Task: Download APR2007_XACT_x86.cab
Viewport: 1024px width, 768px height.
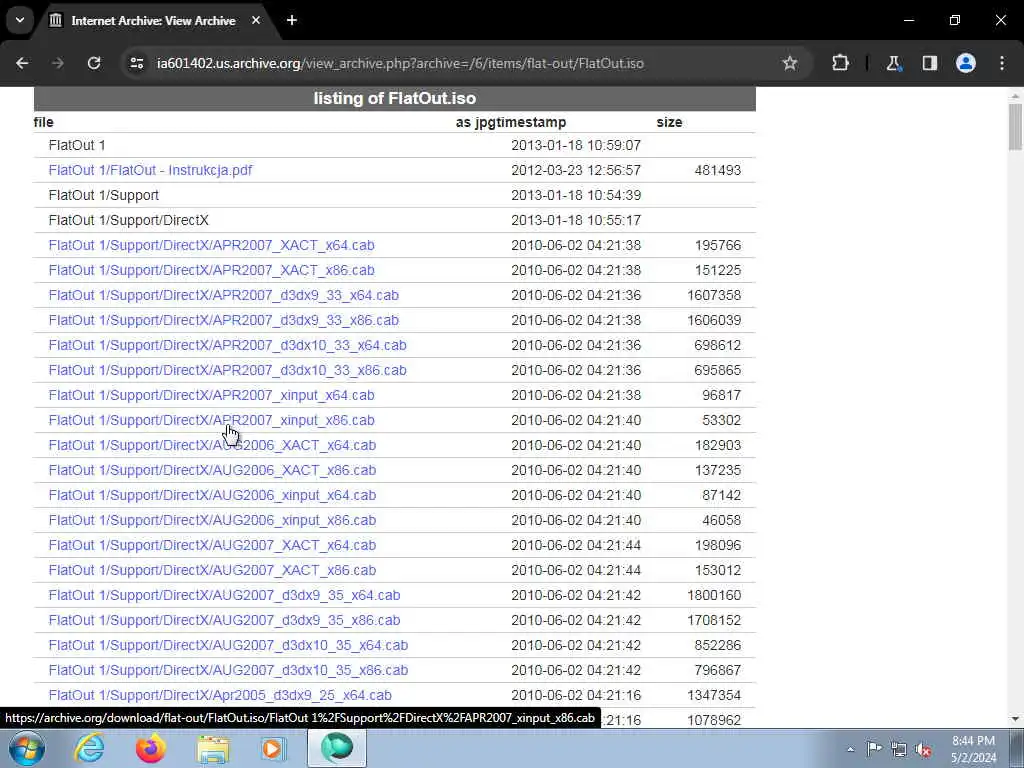Action: (x=212, y=270)
